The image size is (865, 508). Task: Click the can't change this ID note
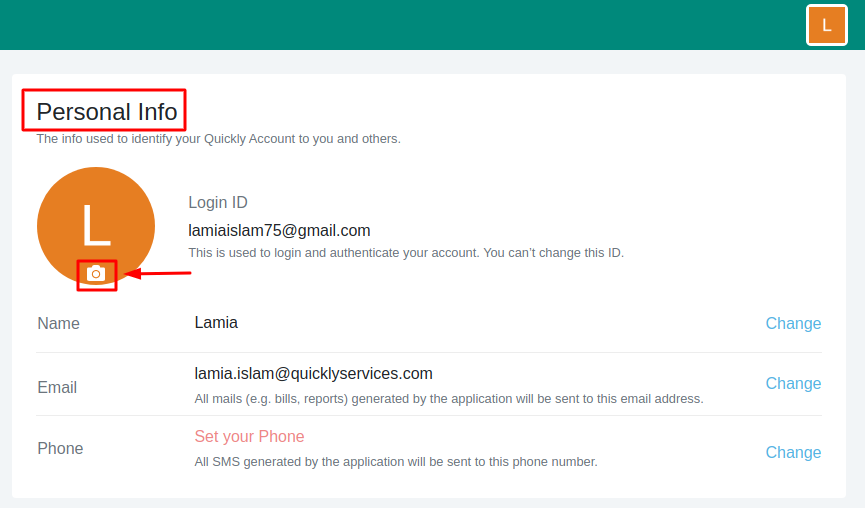click(405, 253)
